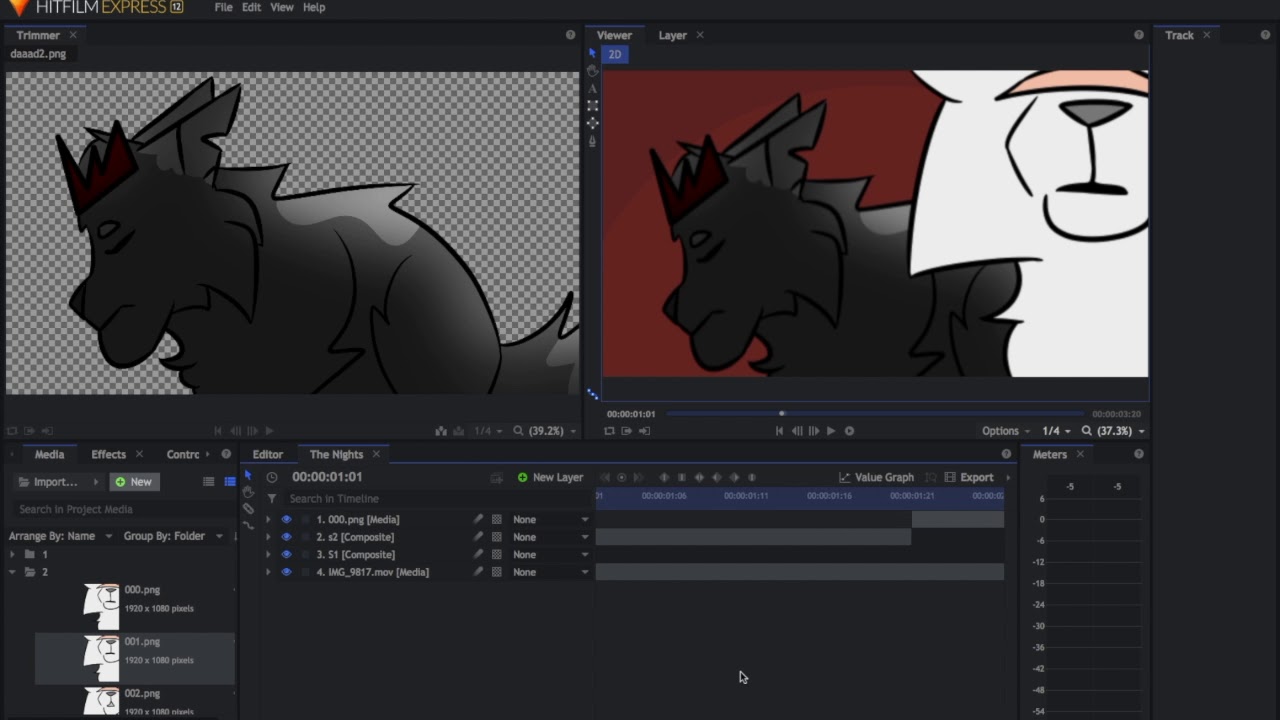Hide the s2 Composite layer
1280x720 pixels.
(x=286, y=537)
